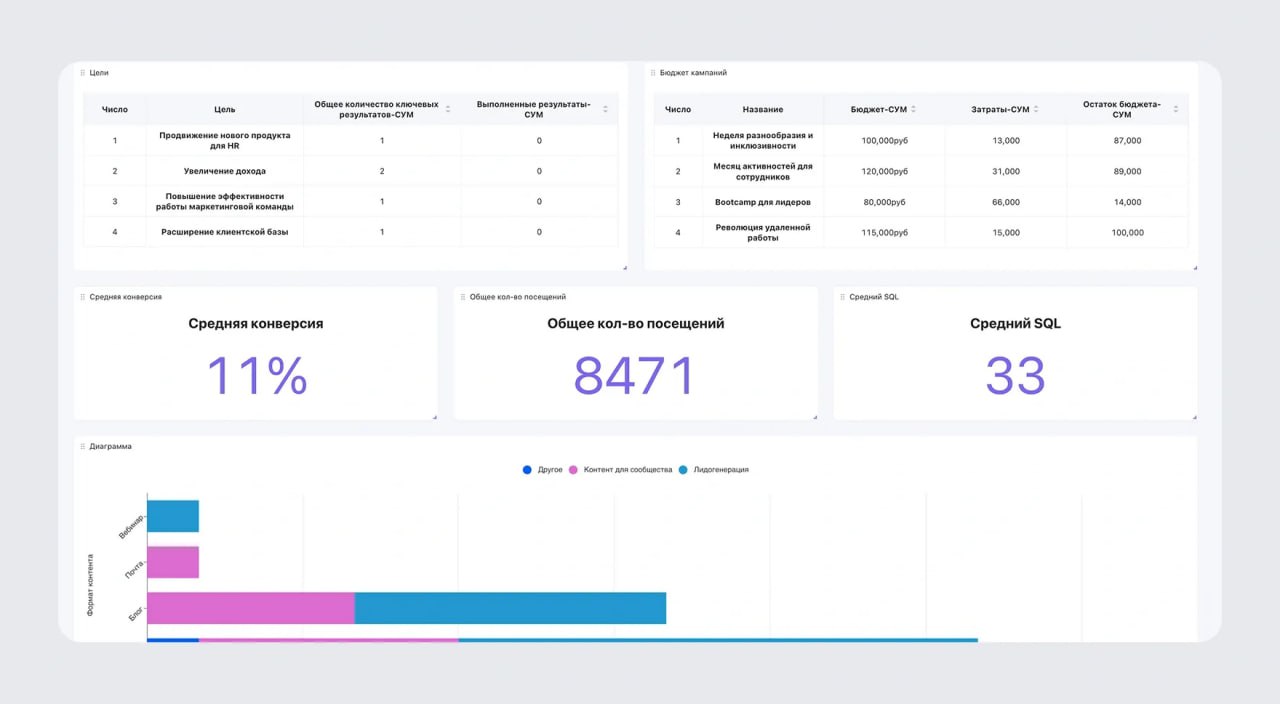Click the drag handle on "Средняя конверсия" card
The width and height of the screenshot is (1280, 704).
click(x=84, y=297)
